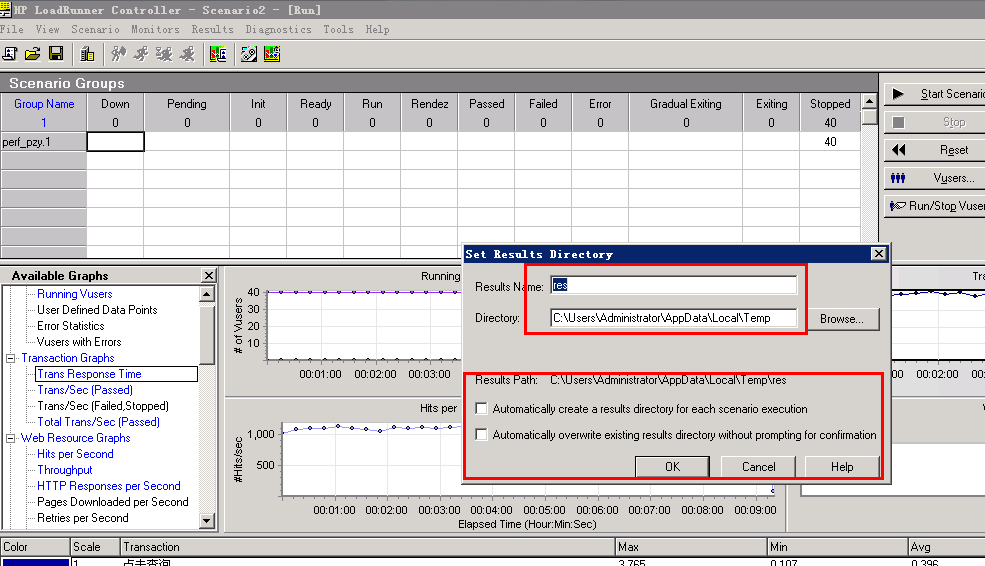Open the Tools menu

tap(339, 30)
